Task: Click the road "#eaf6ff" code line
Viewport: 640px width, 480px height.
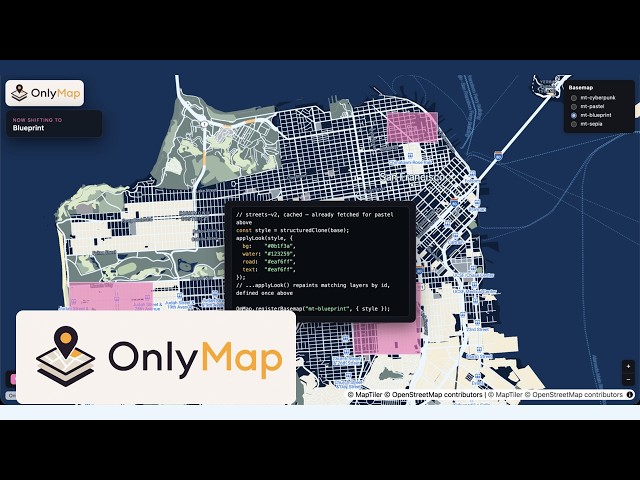Action: pos(269,262)
